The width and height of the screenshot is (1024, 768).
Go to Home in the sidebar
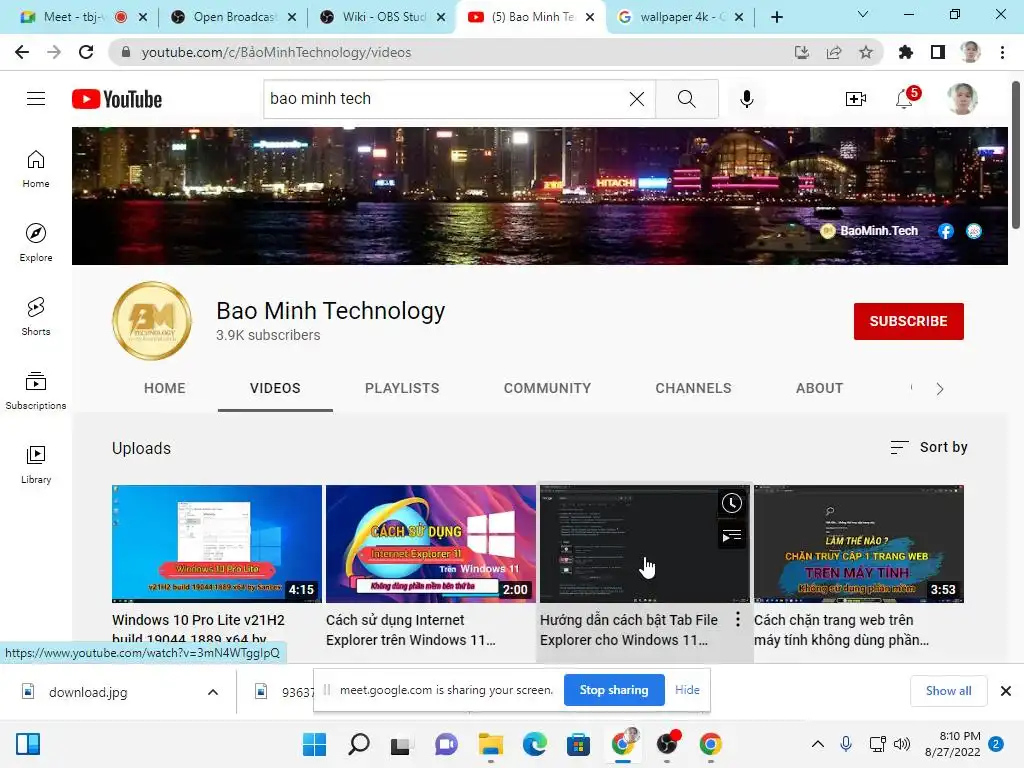pyautogui.click(x=36, y=168)
